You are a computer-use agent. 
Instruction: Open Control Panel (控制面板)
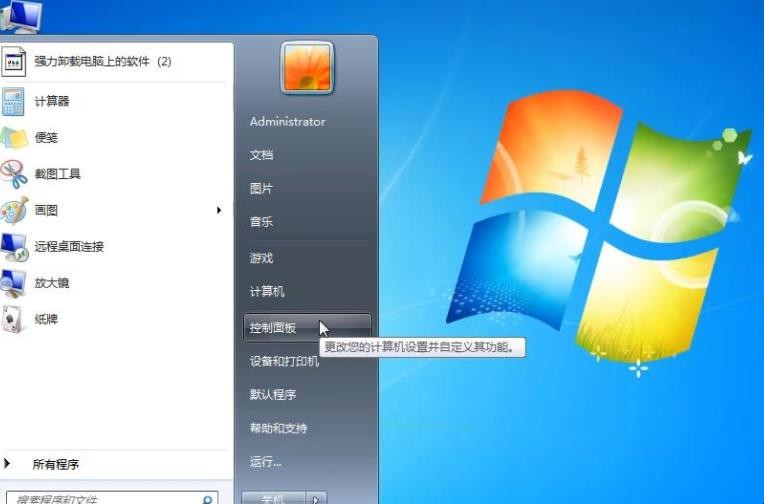pyautogui.click(x=307, y=328)
